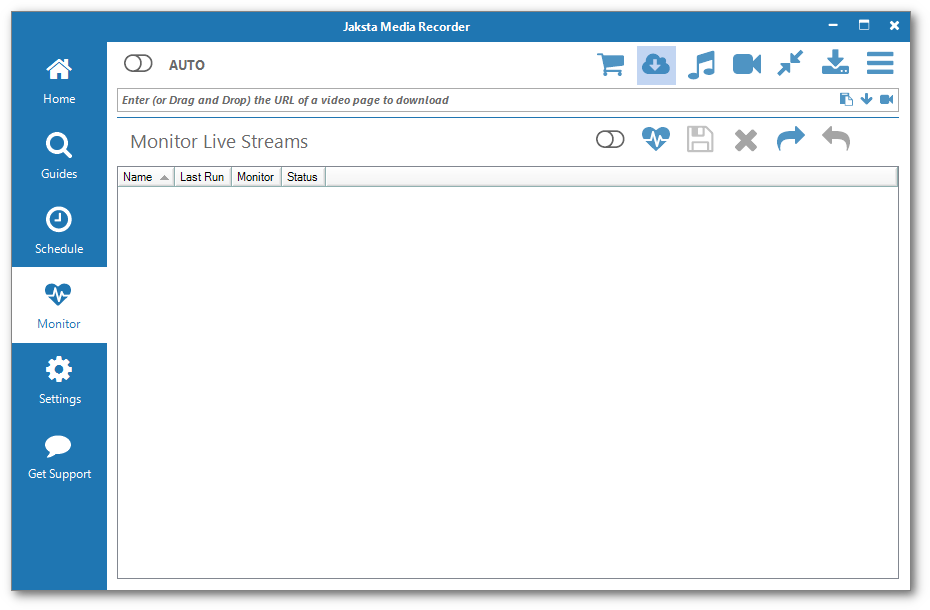Minimize the Jaksta Media Recorder window
This screenshot has height=610, width=930.
click(833, 26)
